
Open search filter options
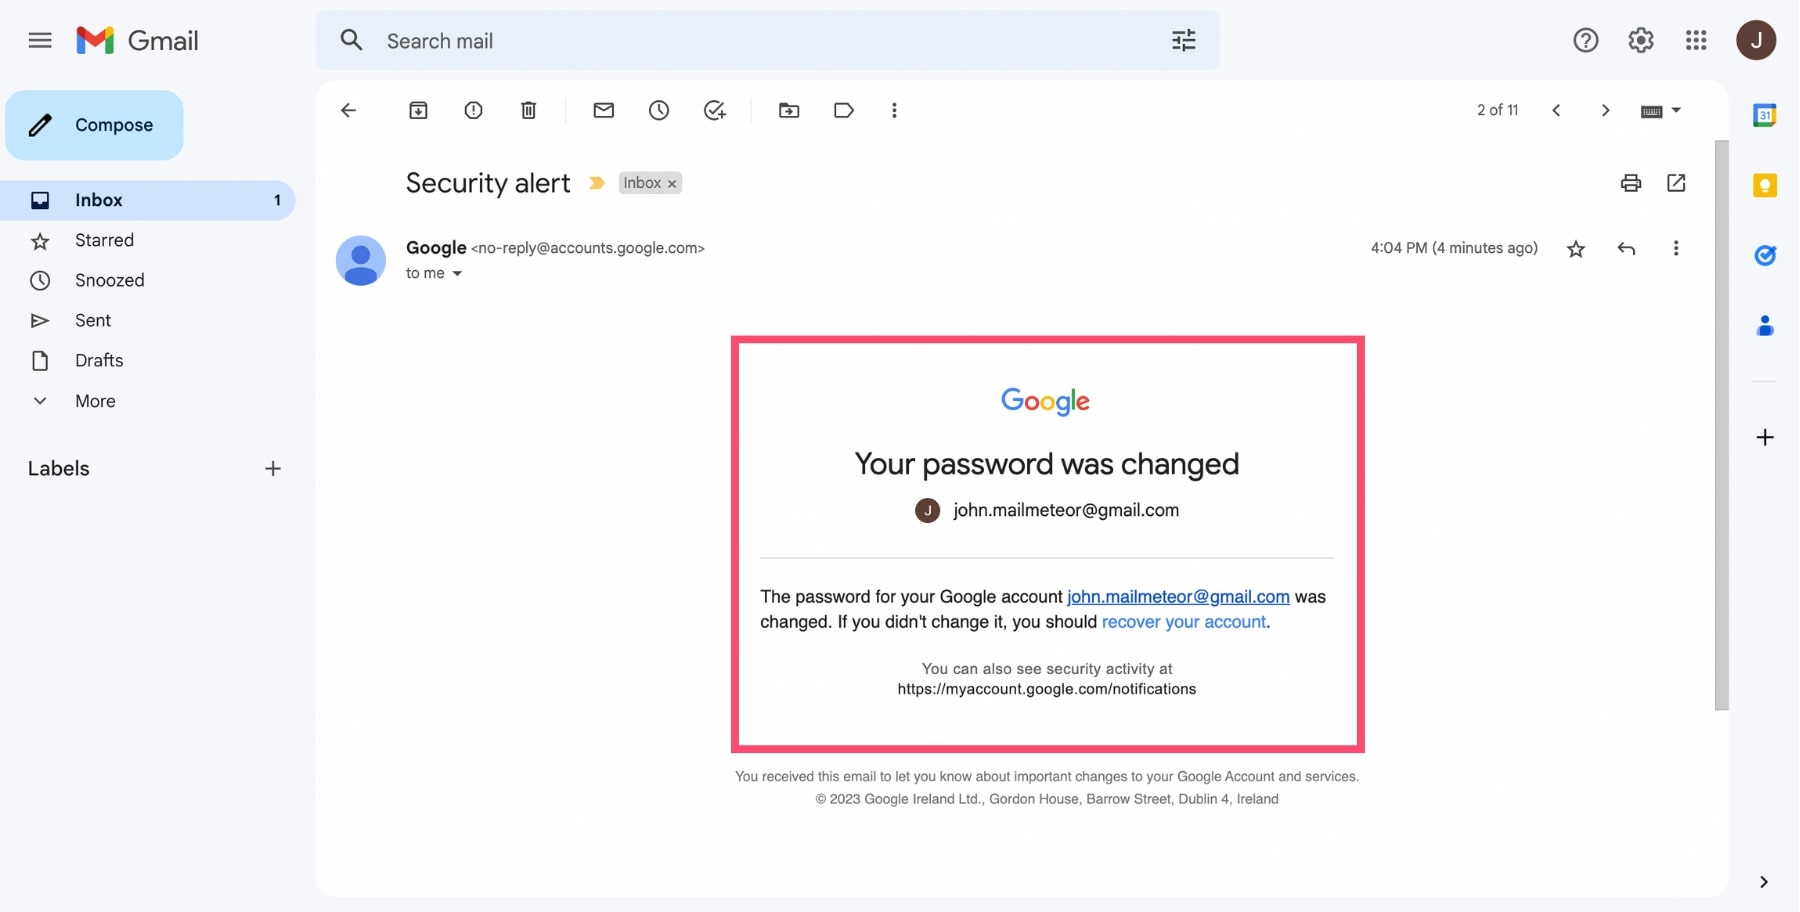point(1184,40)
